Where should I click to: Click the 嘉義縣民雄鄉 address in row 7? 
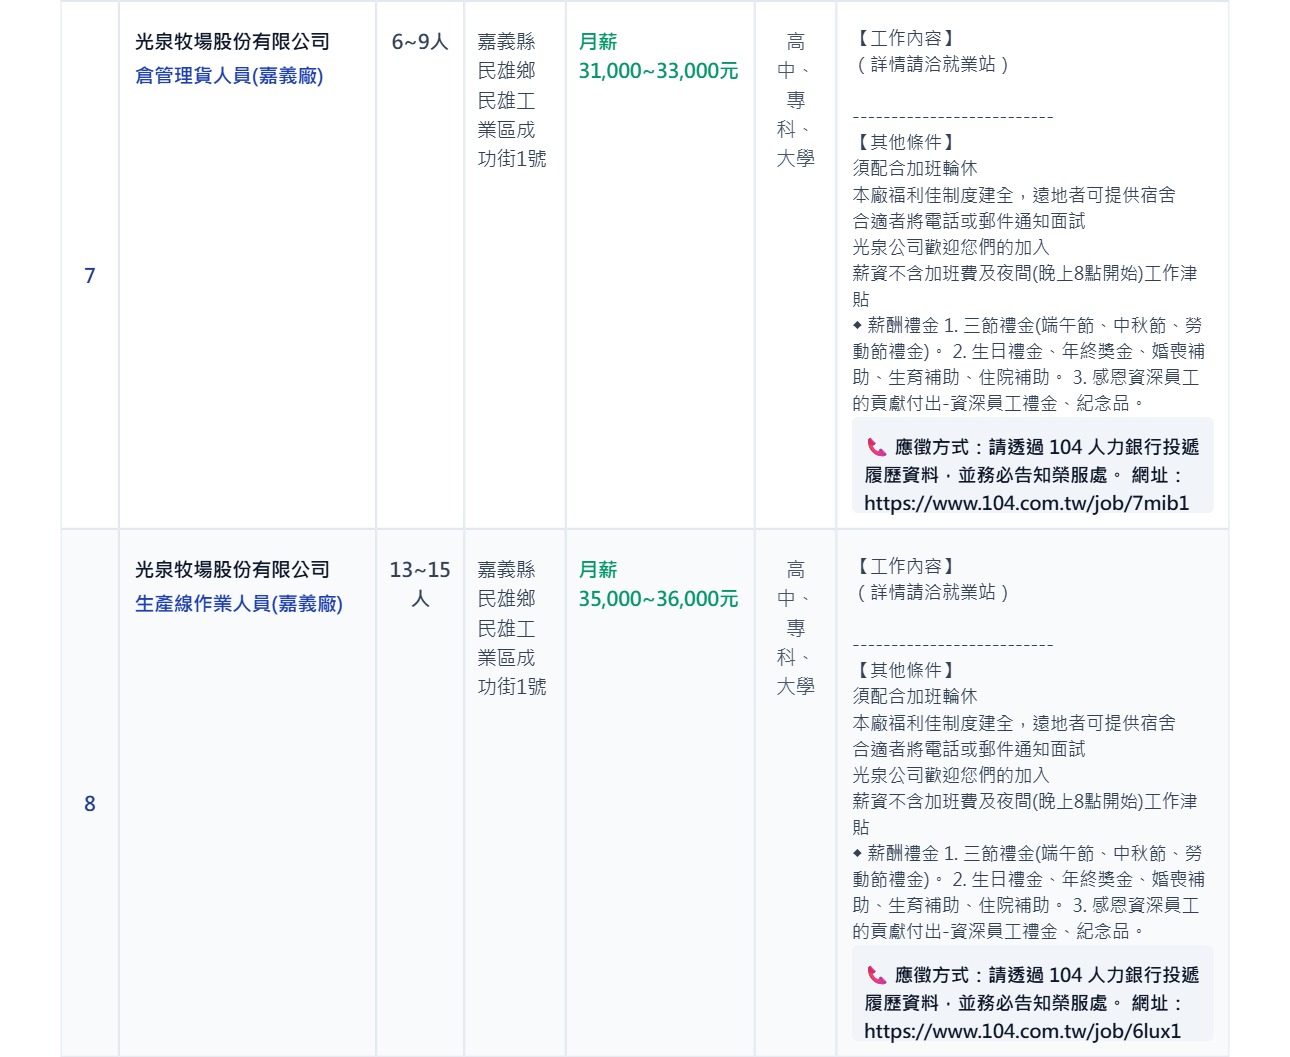point(512,100)
